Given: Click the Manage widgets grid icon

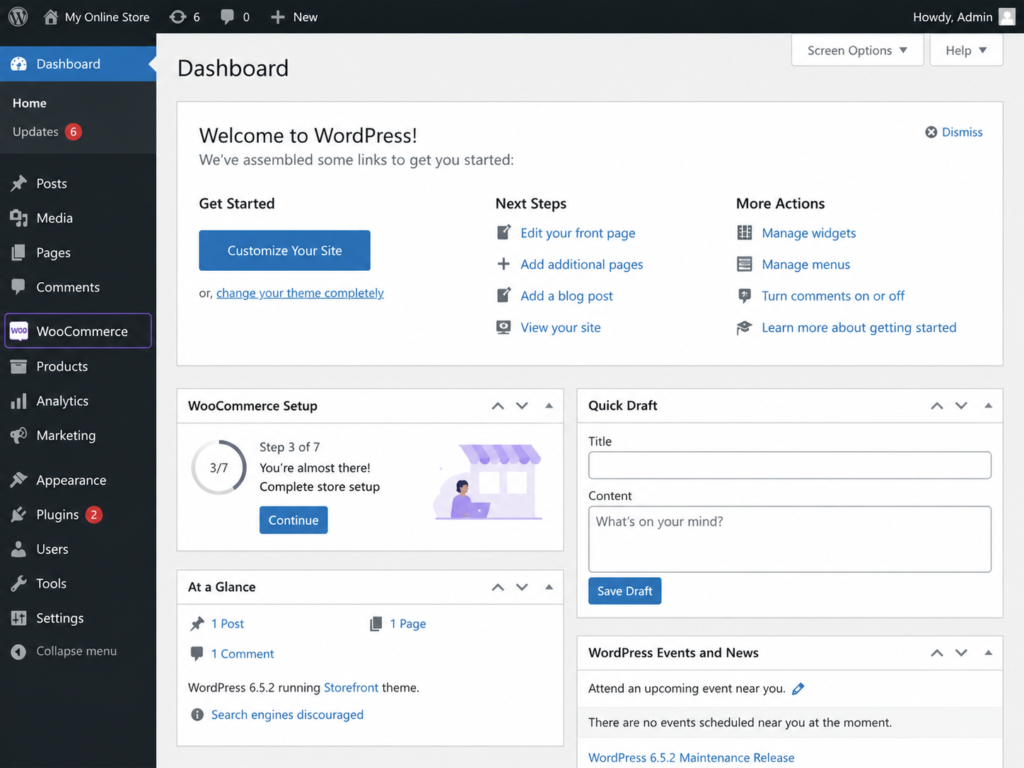Looking at the screenshot, I should click(744, 232).
